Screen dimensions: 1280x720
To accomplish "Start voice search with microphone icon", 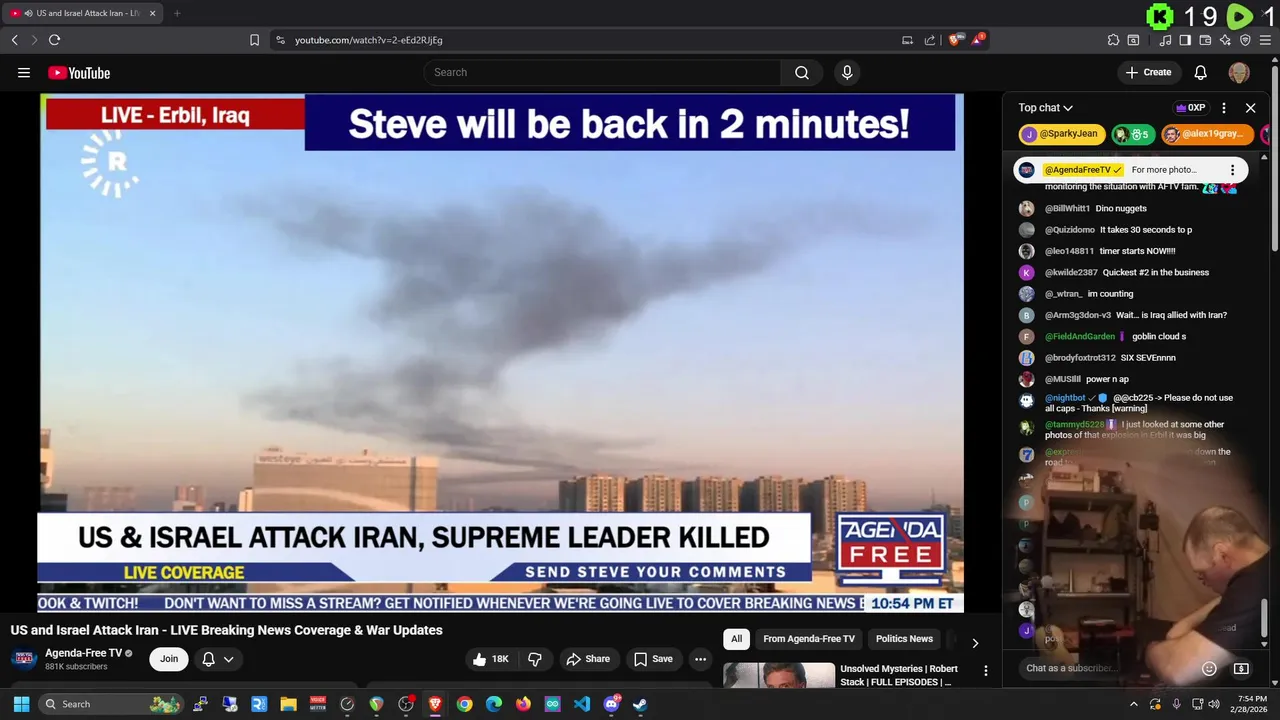I will (x=847, y=72).
